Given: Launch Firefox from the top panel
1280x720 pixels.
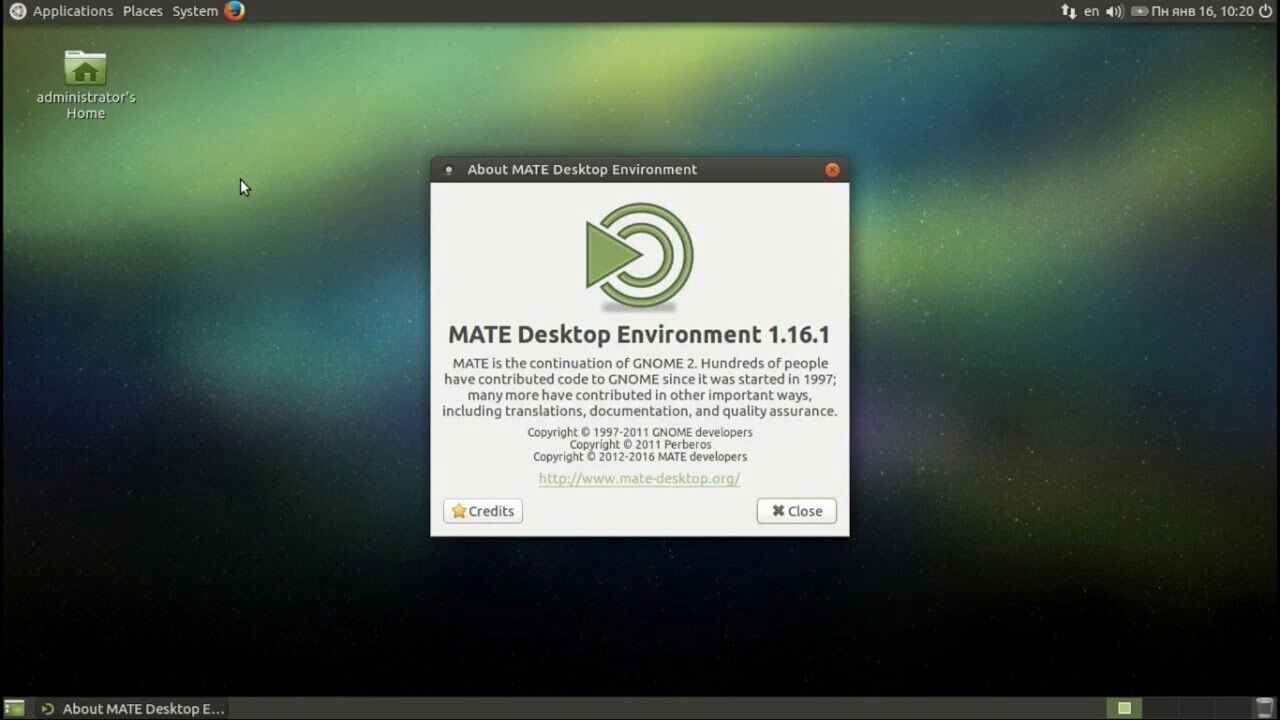Looking at the screenshot, I should [x=234, y=11].
